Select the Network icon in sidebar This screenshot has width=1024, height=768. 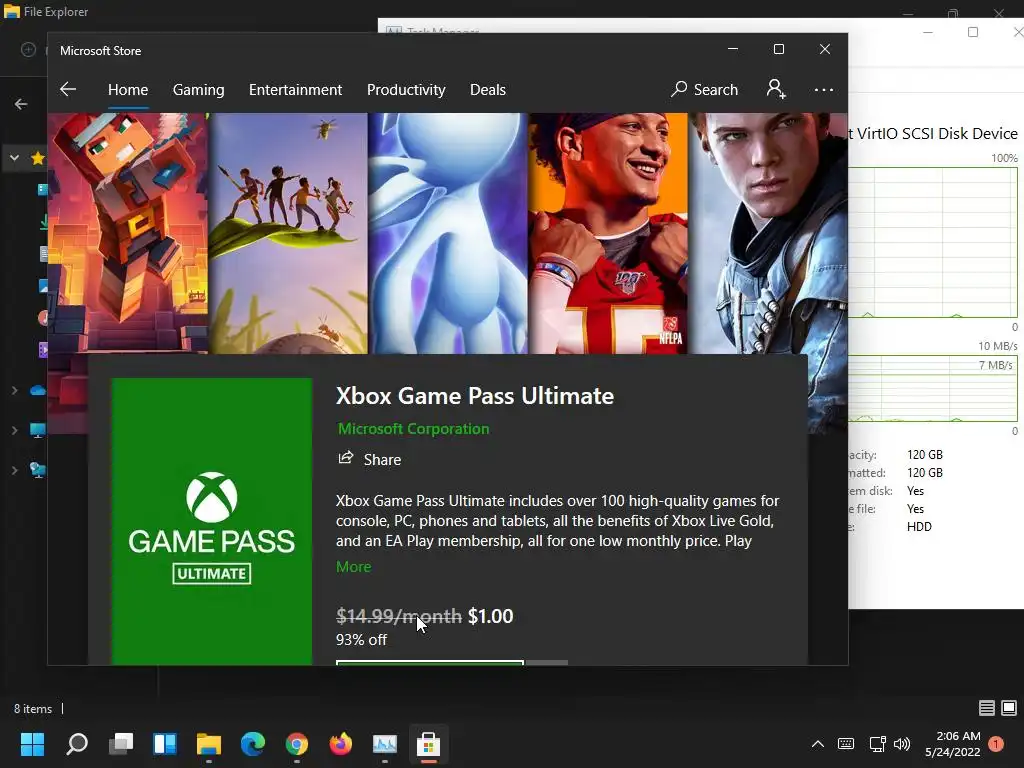pos(38,470)
